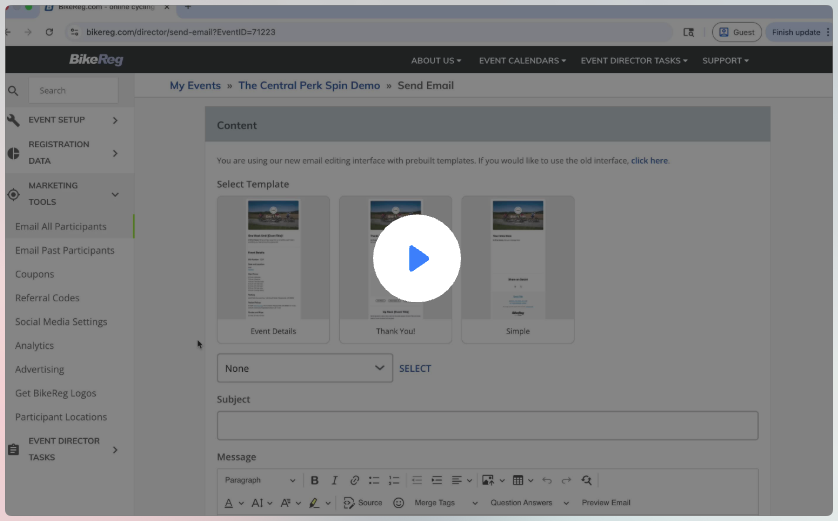Open the Question Answers dropdown
This screenshot has height=521, width=838.
pyautogui.click(x=529, y=503)
